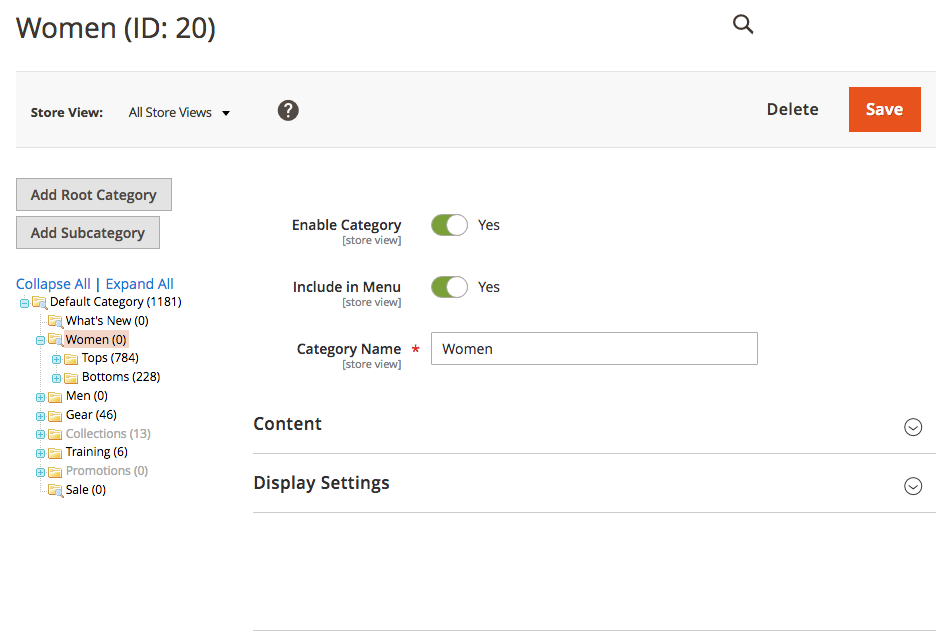Click the help question mark icon
The image size is (952, 634).
pyautogui.click(x=288, y=111)
